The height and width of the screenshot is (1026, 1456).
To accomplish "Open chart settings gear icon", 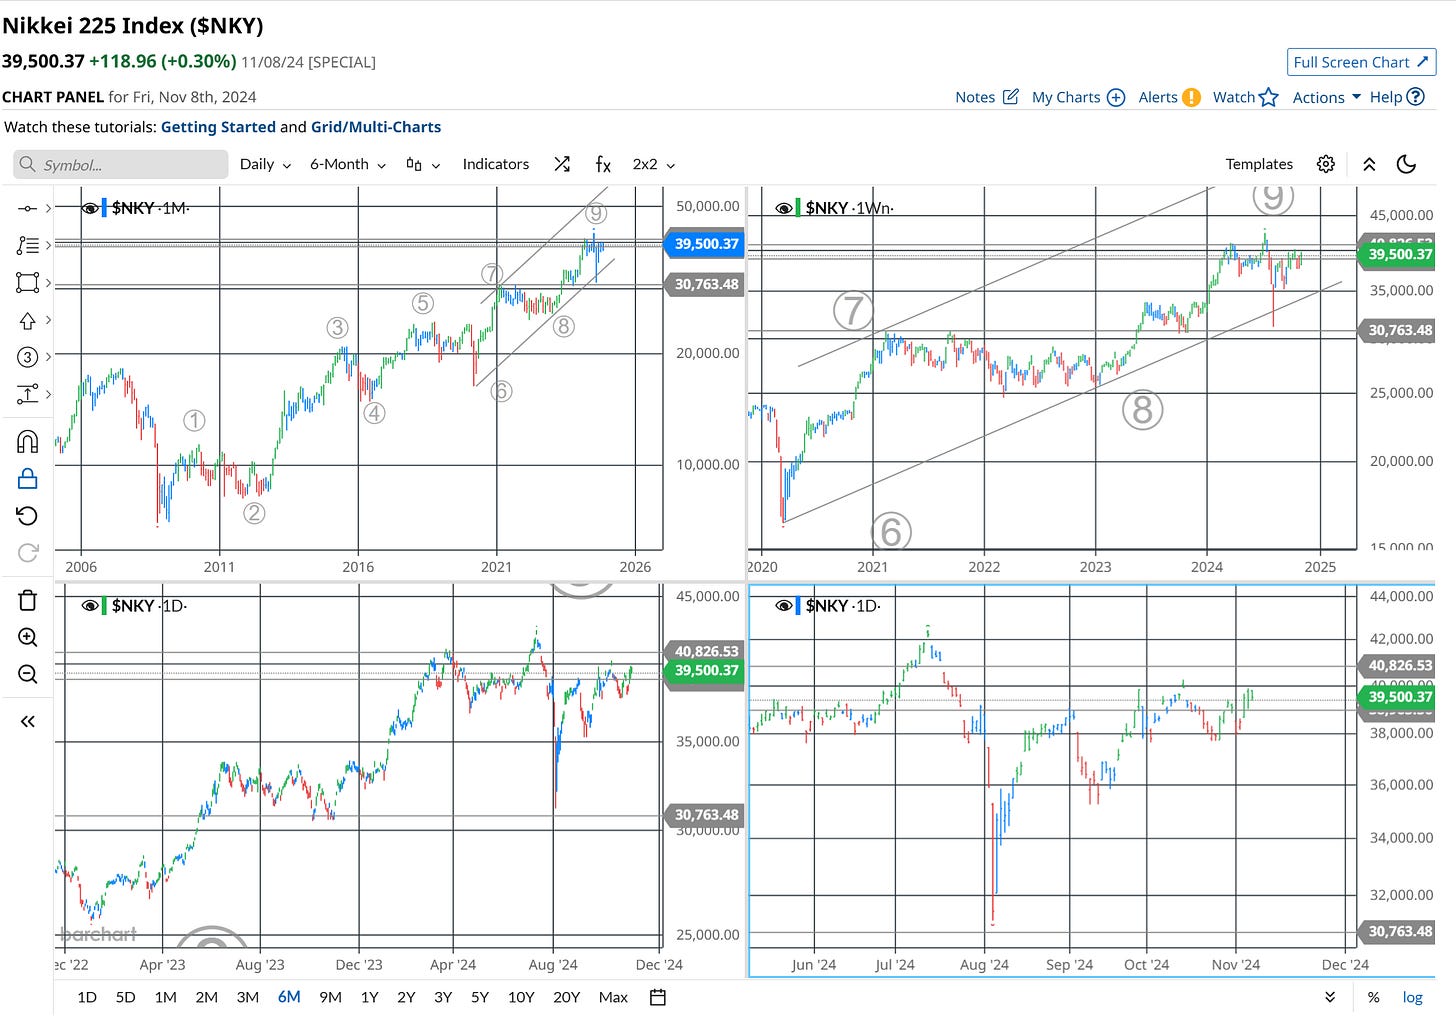I will tap(1326, 164).
